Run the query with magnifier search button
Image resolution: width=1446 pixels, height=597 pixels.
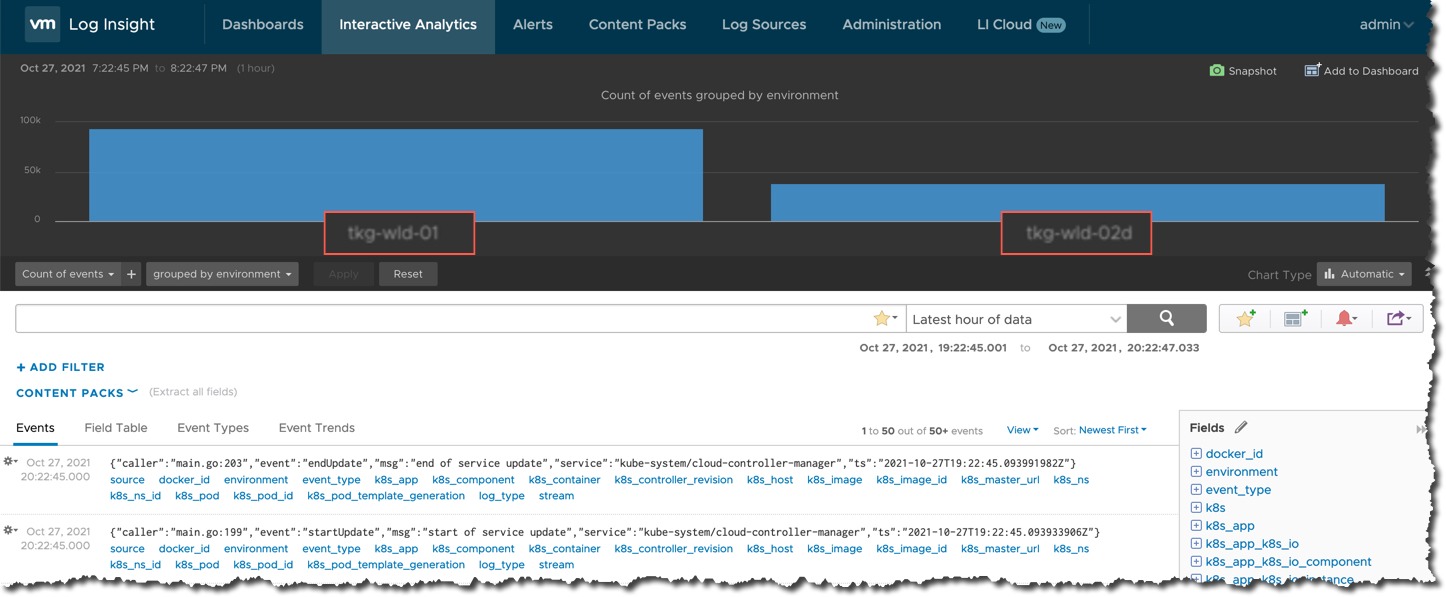pos(1166,319)
